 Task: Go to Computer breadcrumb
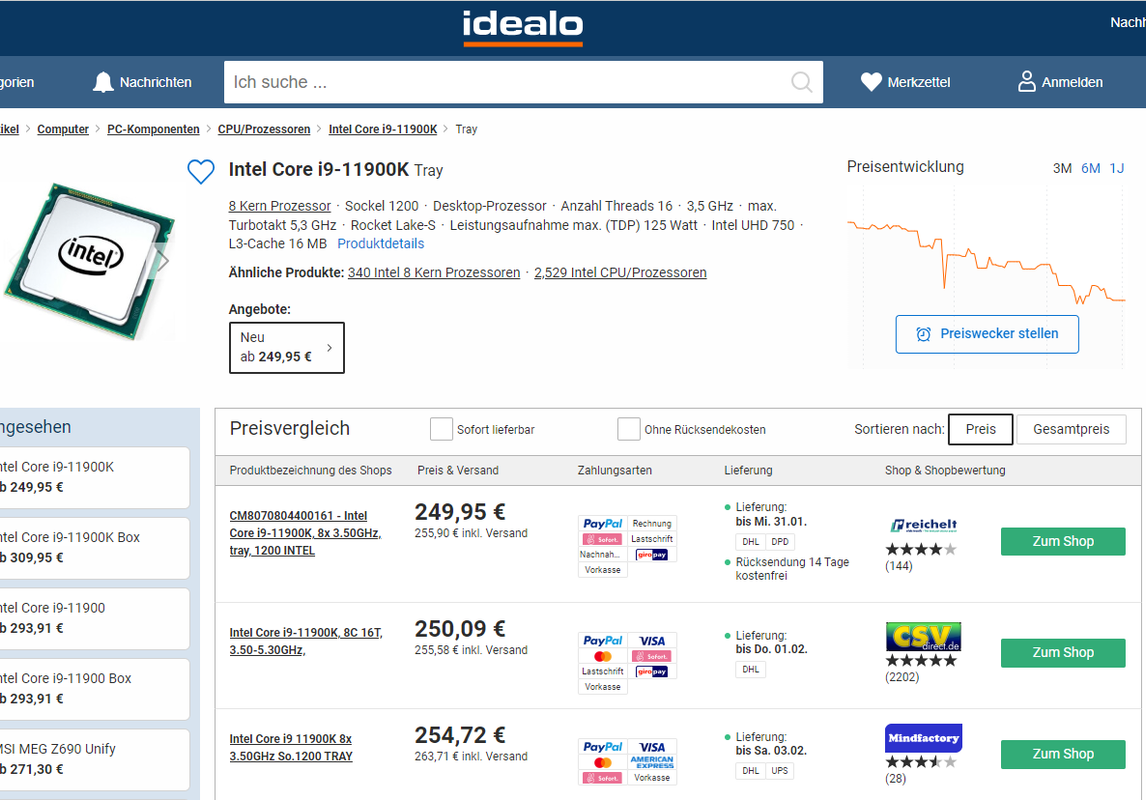63,129
